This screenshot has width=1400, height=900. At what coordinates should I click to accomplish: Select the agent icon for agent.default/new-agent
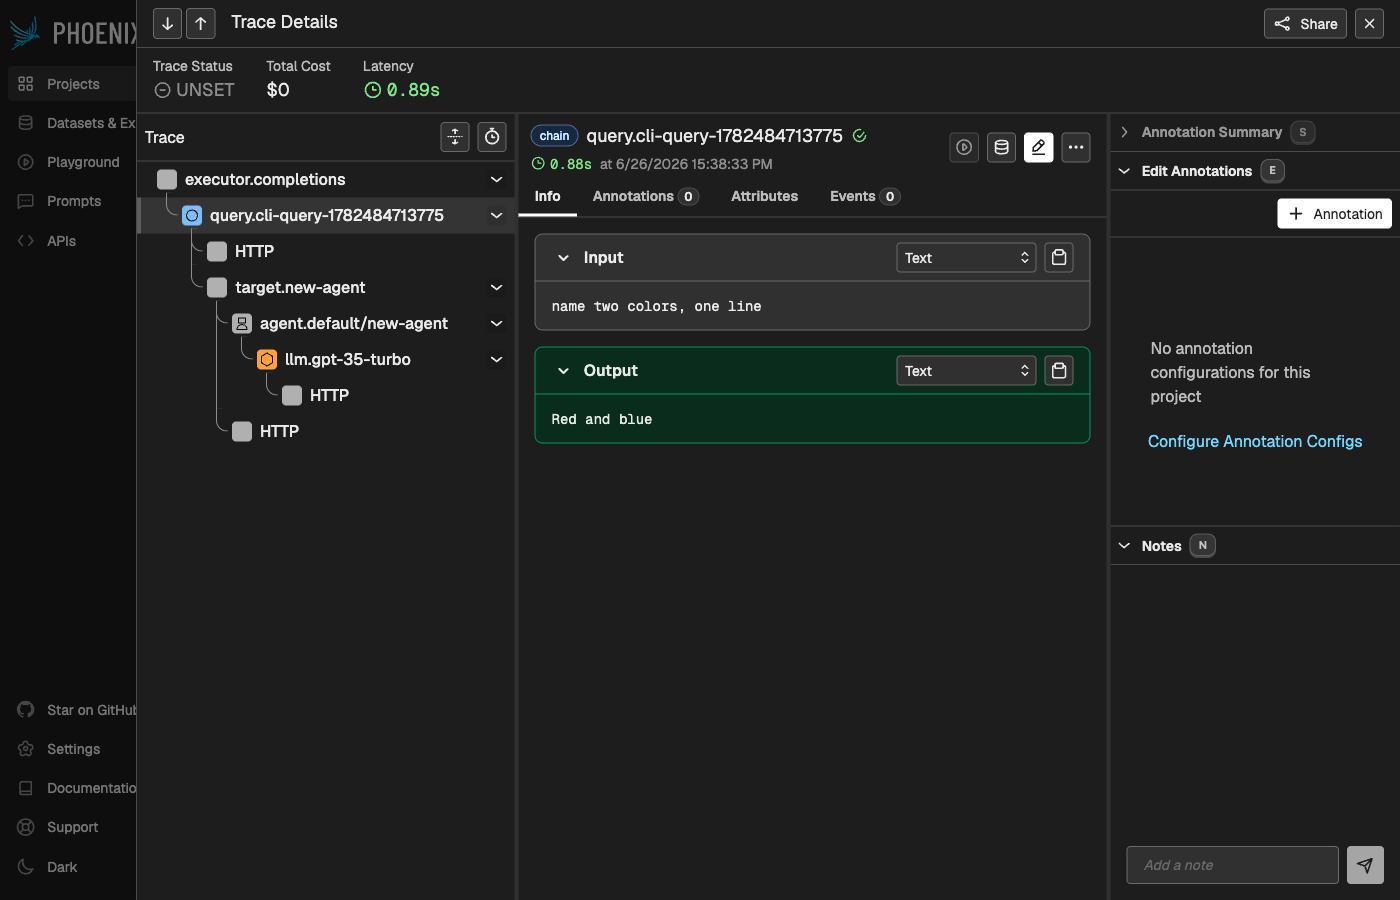242,323
